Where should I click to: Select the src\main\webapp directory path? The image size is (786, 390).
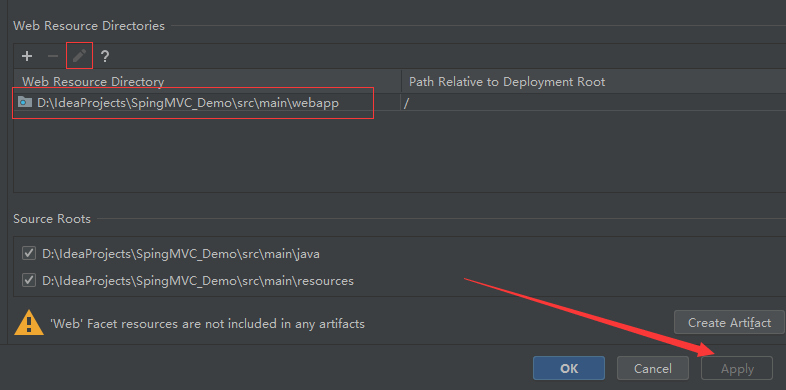(188, 103)
